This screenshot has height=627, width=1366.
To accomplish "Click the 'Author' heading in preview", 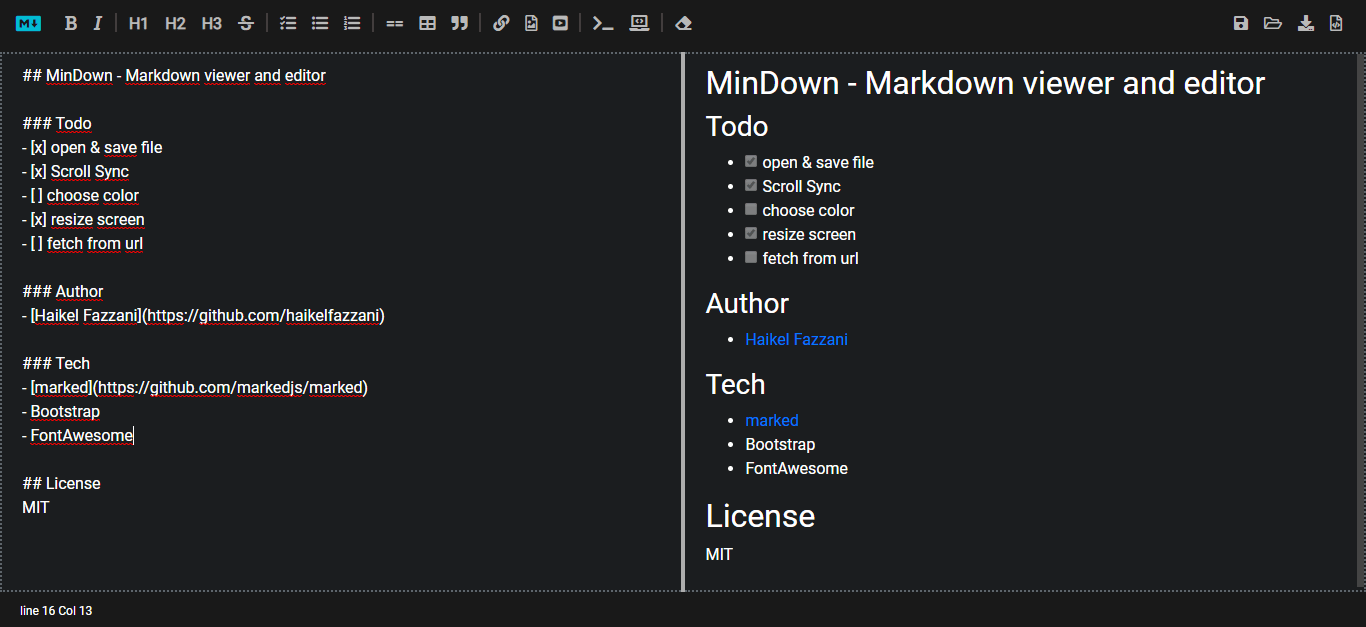I will pos(747,303).
